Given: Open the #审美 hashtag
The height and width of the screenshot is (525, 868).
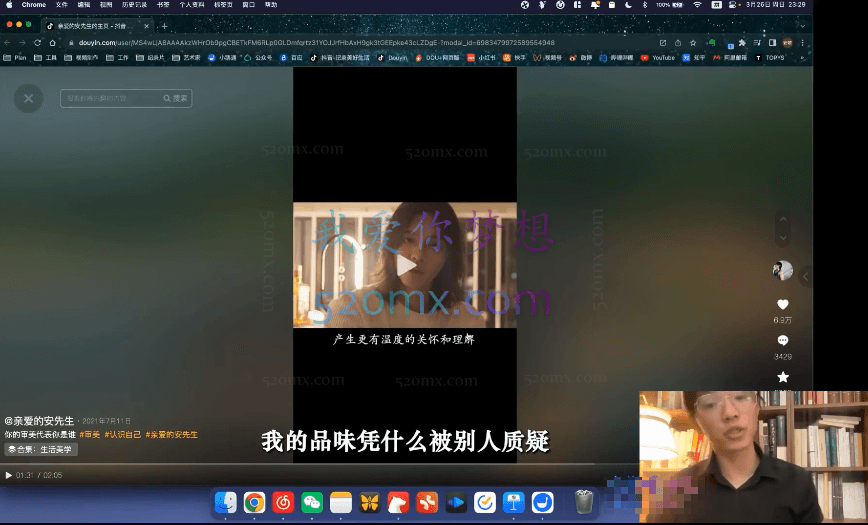Looking at the screenshot, I should 90,435.
